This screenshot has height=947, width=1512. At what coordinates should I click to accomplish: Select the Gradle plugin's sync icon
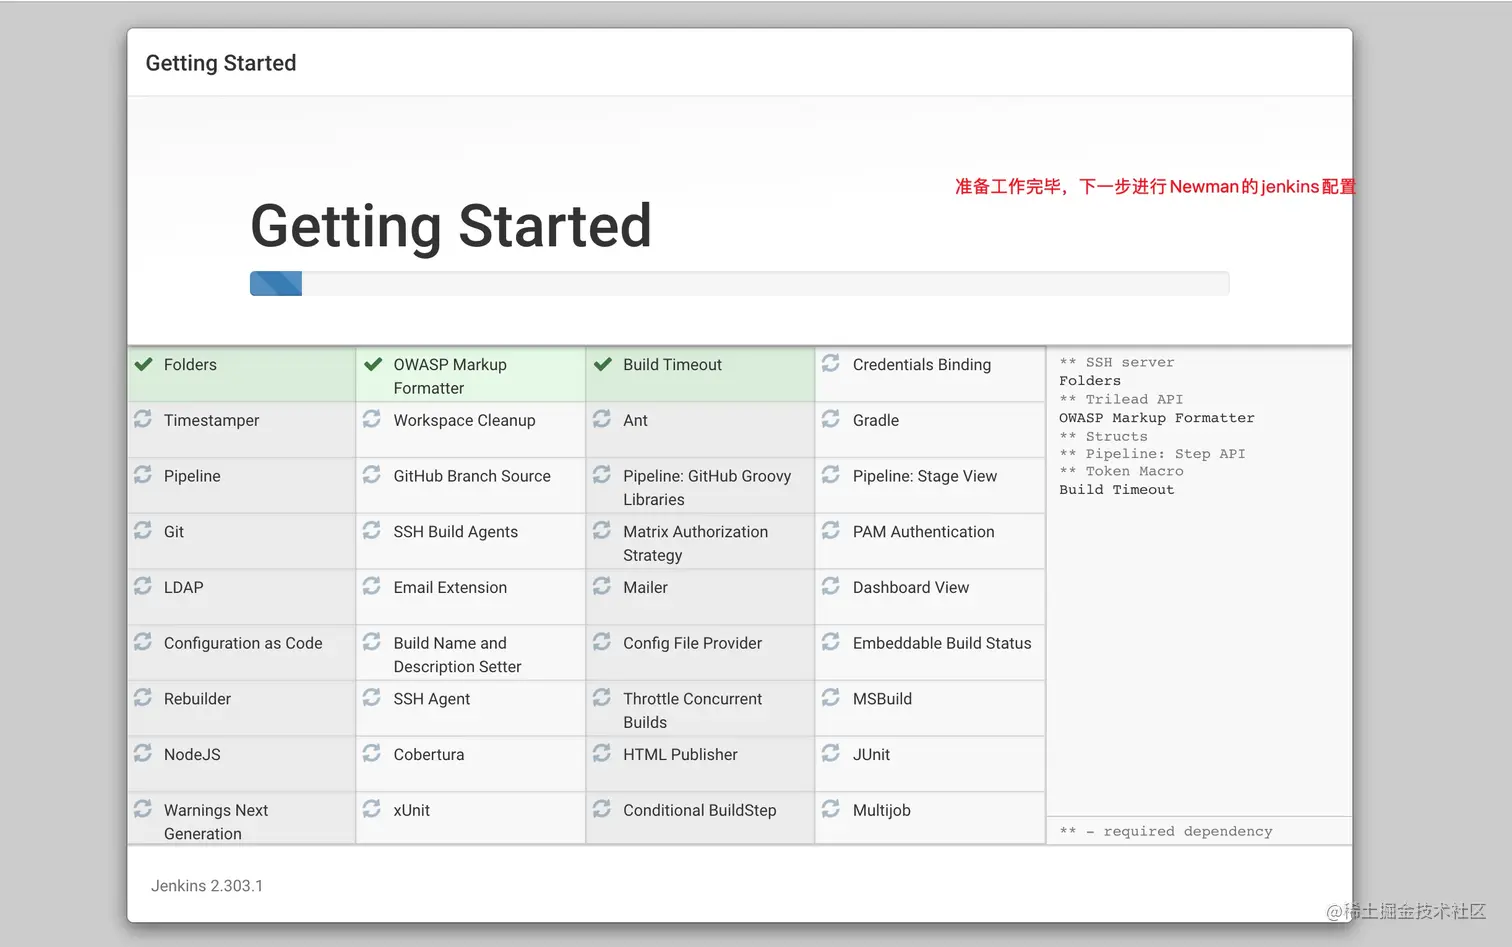point(831,419)
